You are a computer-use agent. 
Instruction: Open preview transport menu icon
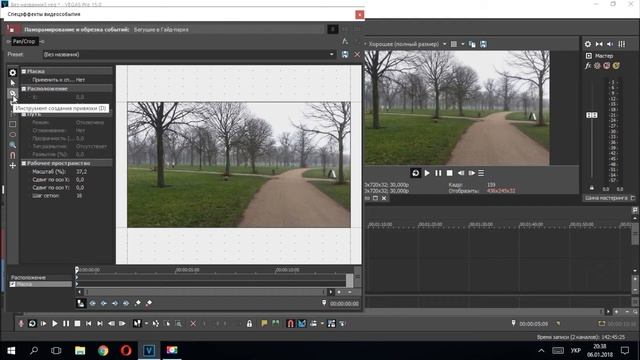click(481, 173)
